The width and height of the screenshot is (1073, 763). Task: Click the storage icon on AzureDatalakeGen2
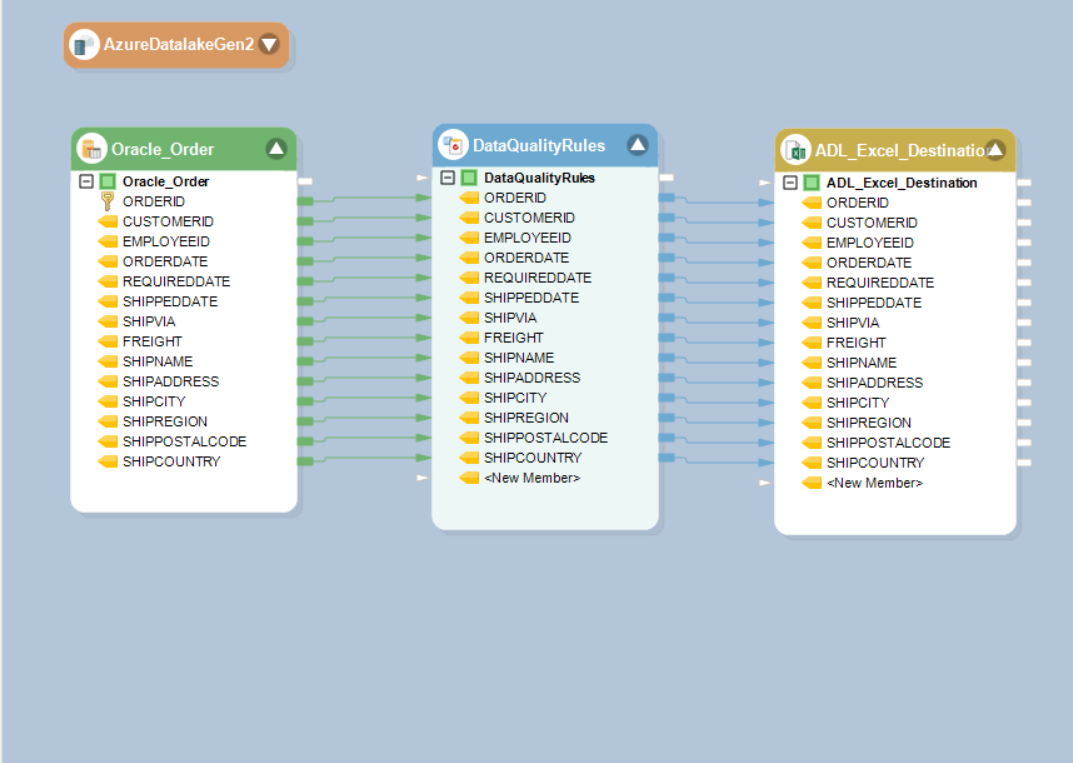[83, 44]
